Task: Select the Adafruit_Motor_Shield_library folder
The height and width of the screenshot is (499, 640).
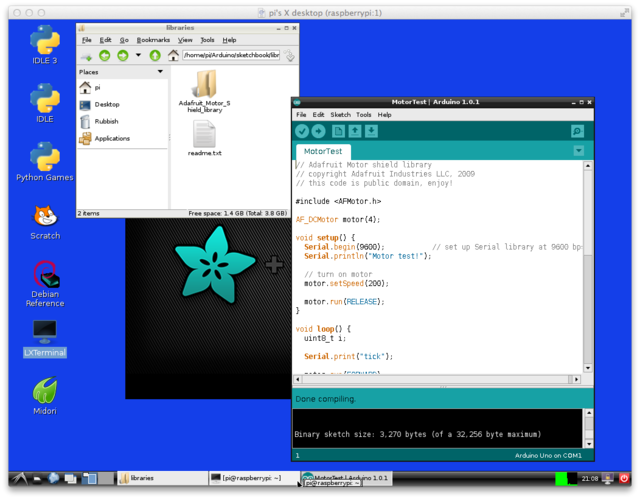Action: pyautogui.click(x=204, y=93)
